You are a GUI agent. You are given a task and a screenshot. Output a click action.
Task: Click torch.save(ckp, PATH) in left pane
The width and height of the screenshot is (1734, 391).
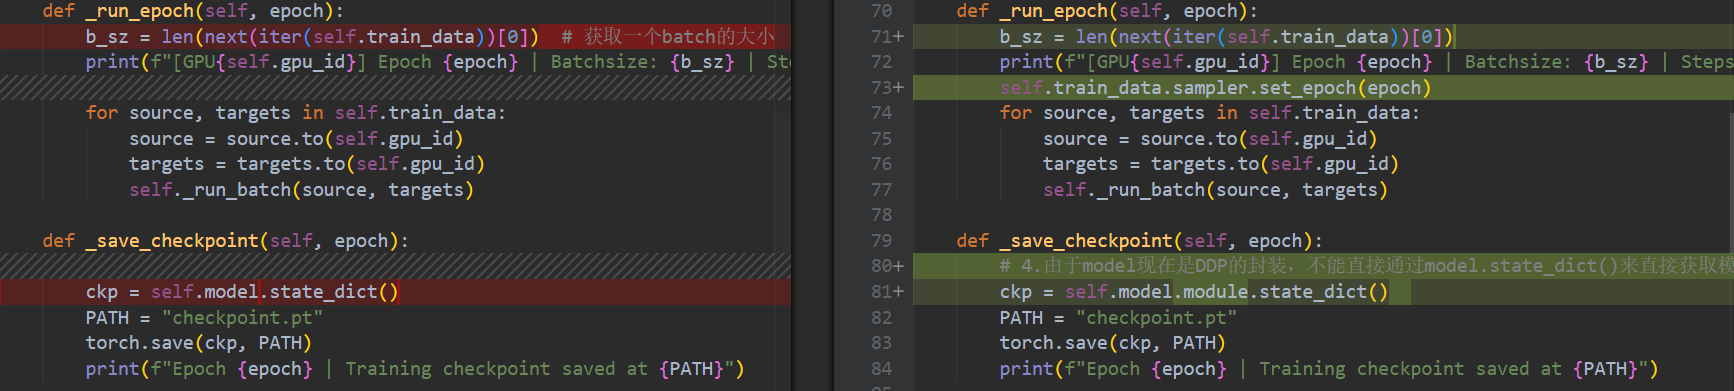coord(199,343)
